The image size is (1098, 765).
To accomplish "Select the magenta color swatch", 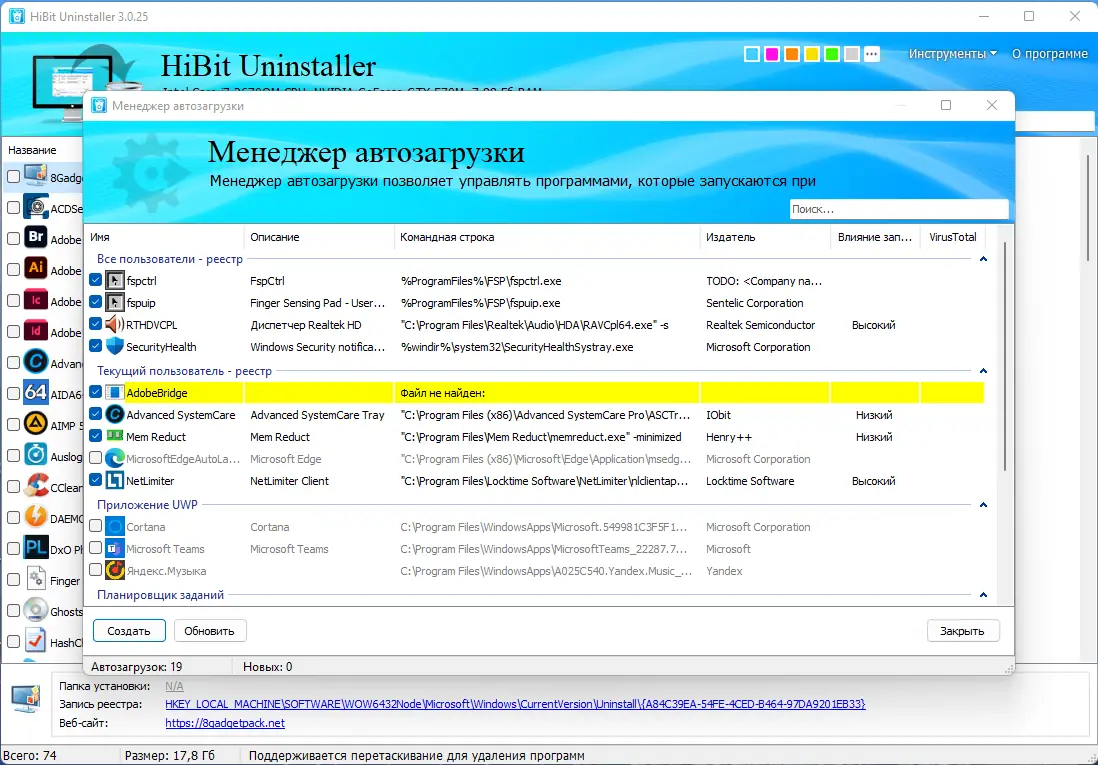I will [x=771, y=53].
